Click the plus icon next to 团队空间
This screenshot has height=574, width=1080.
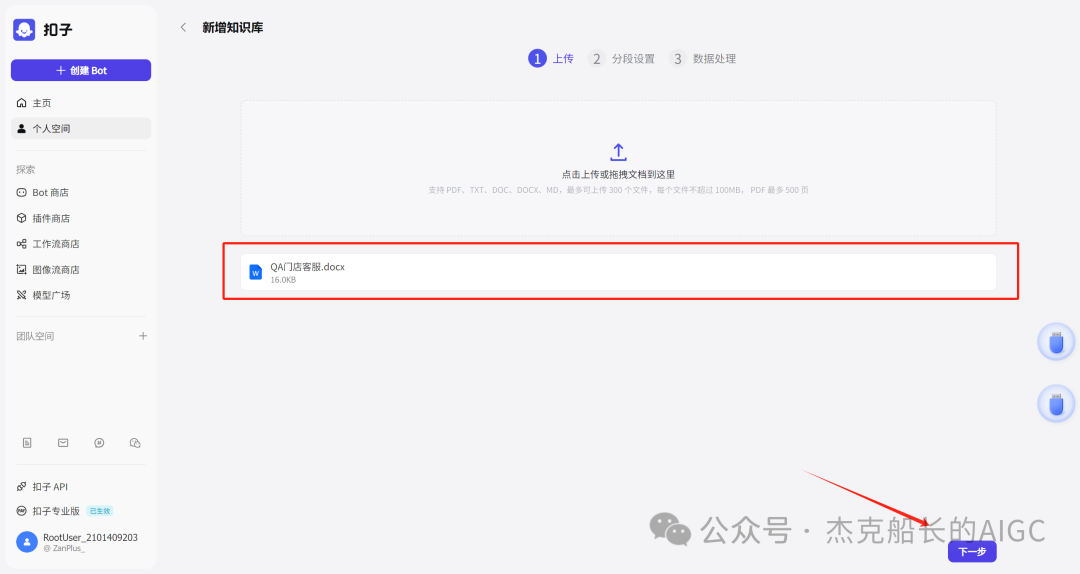(143, 336)
